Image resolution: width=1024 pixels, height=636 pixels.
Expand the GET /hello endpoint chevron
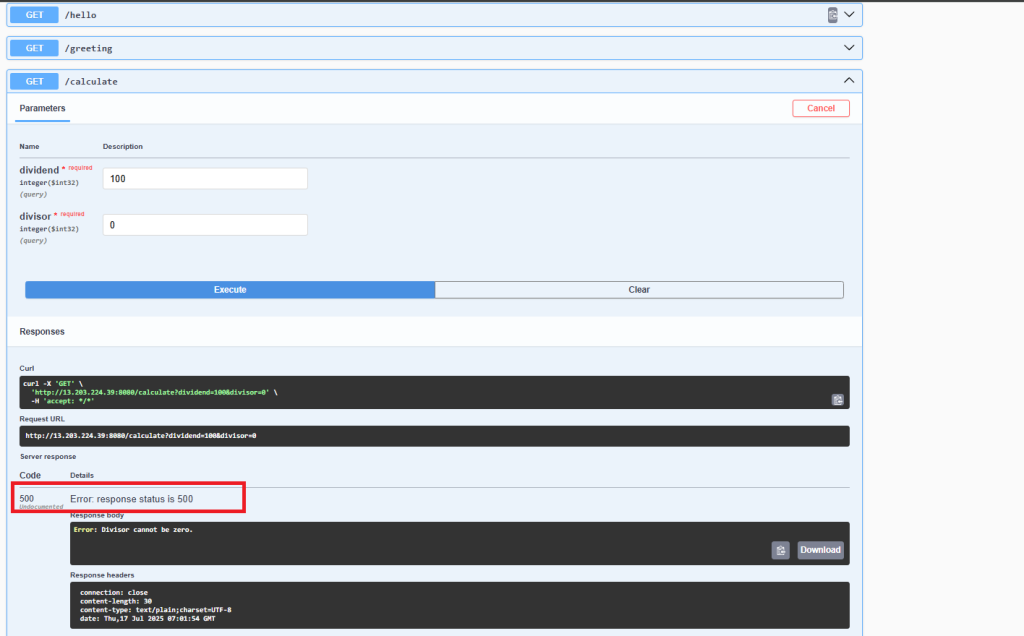point(849,14)
